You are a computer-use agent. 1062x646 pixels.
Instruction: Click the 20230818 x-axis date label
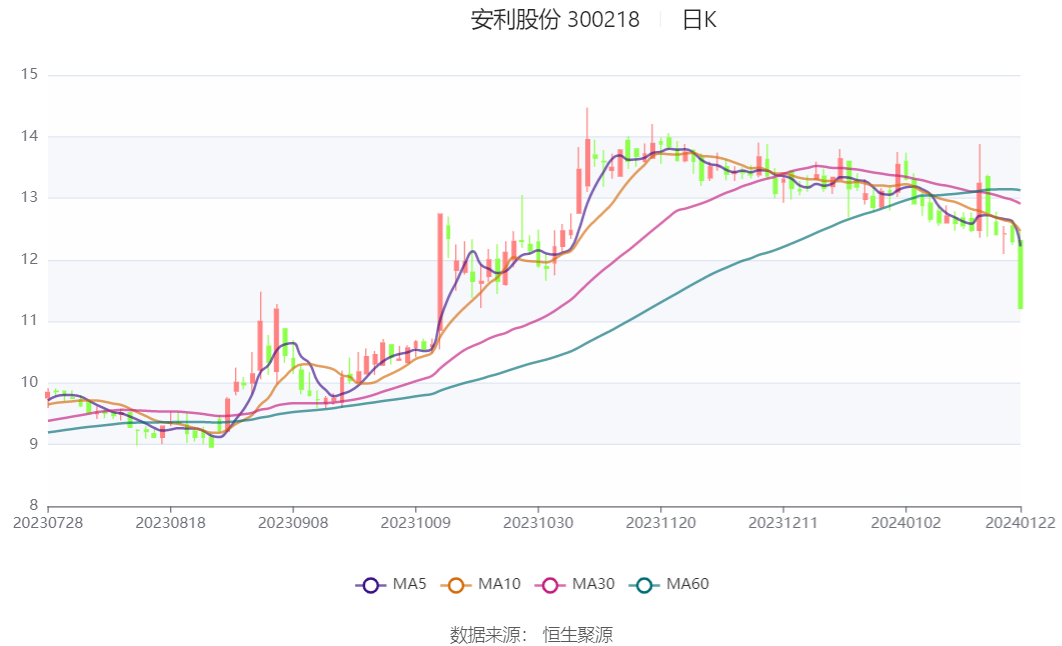coord(171,523)
